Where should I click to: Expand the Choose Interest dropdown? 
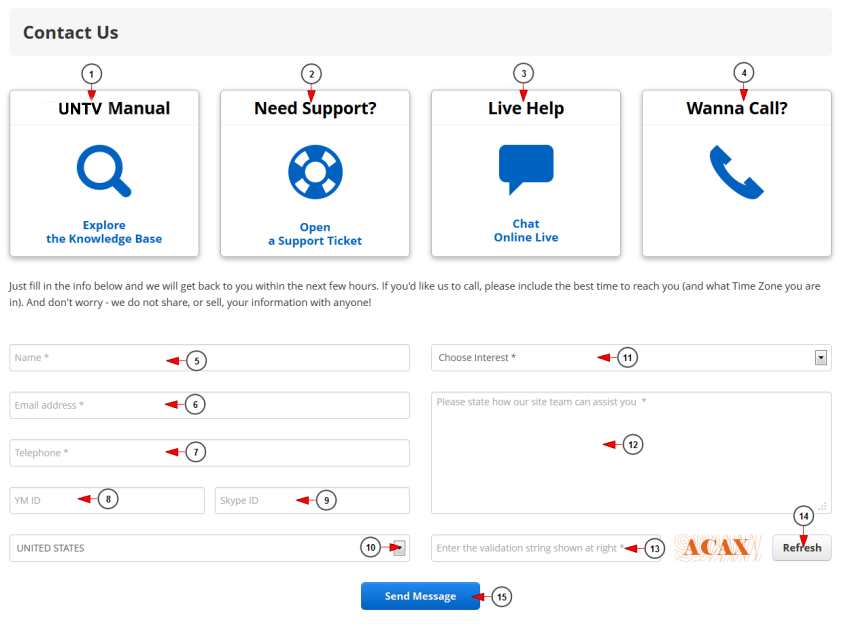coord(821,357)
